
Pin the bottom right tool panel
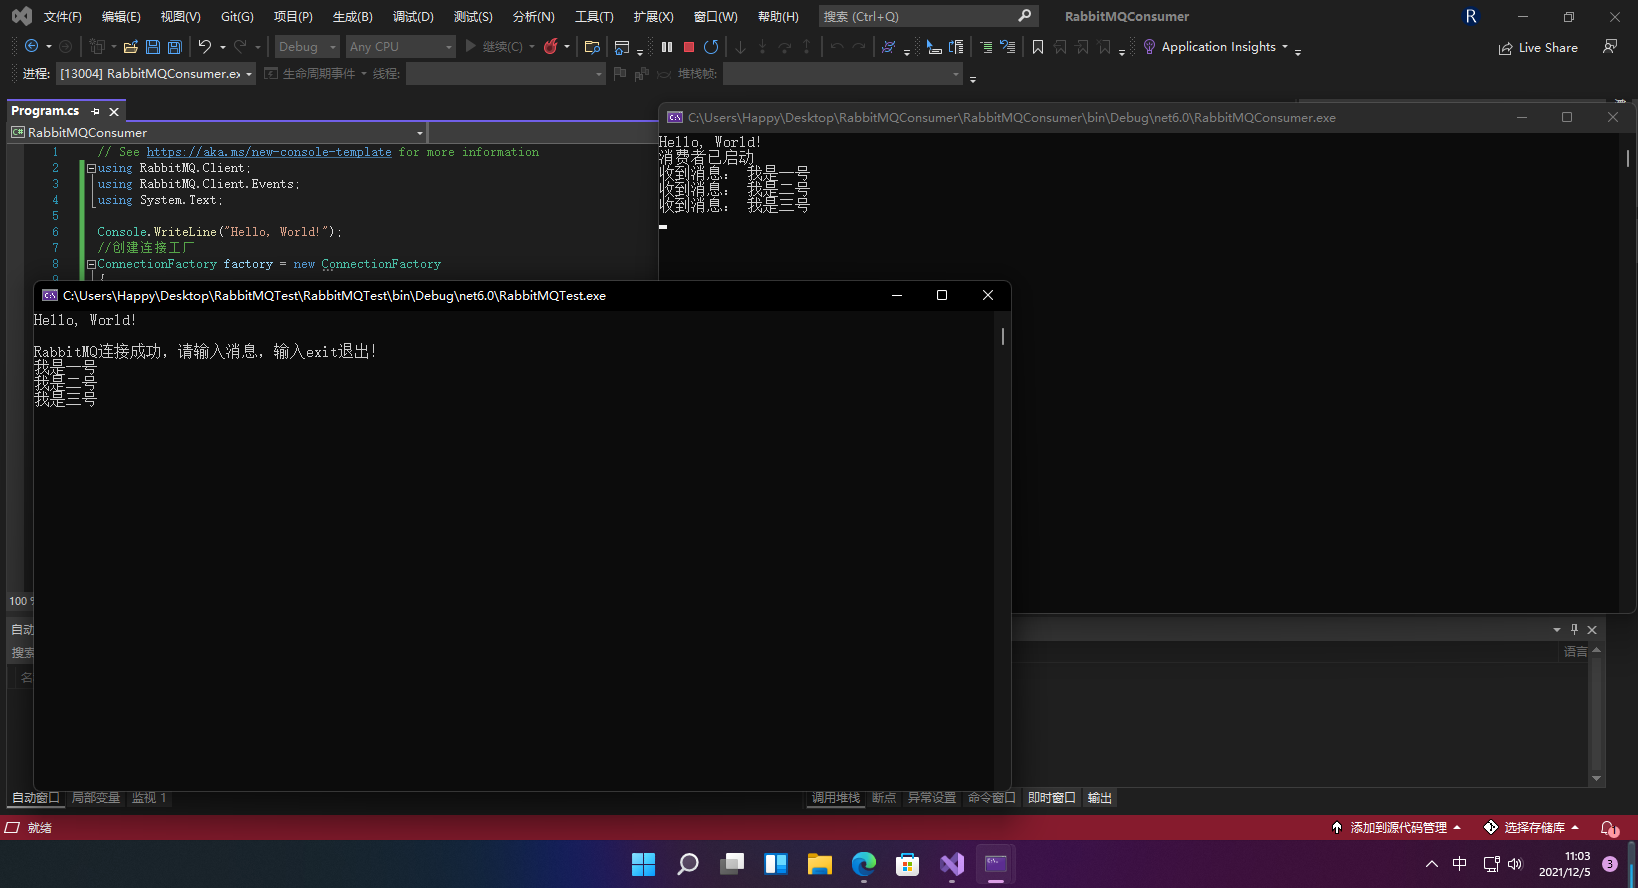coord(1574,630)
